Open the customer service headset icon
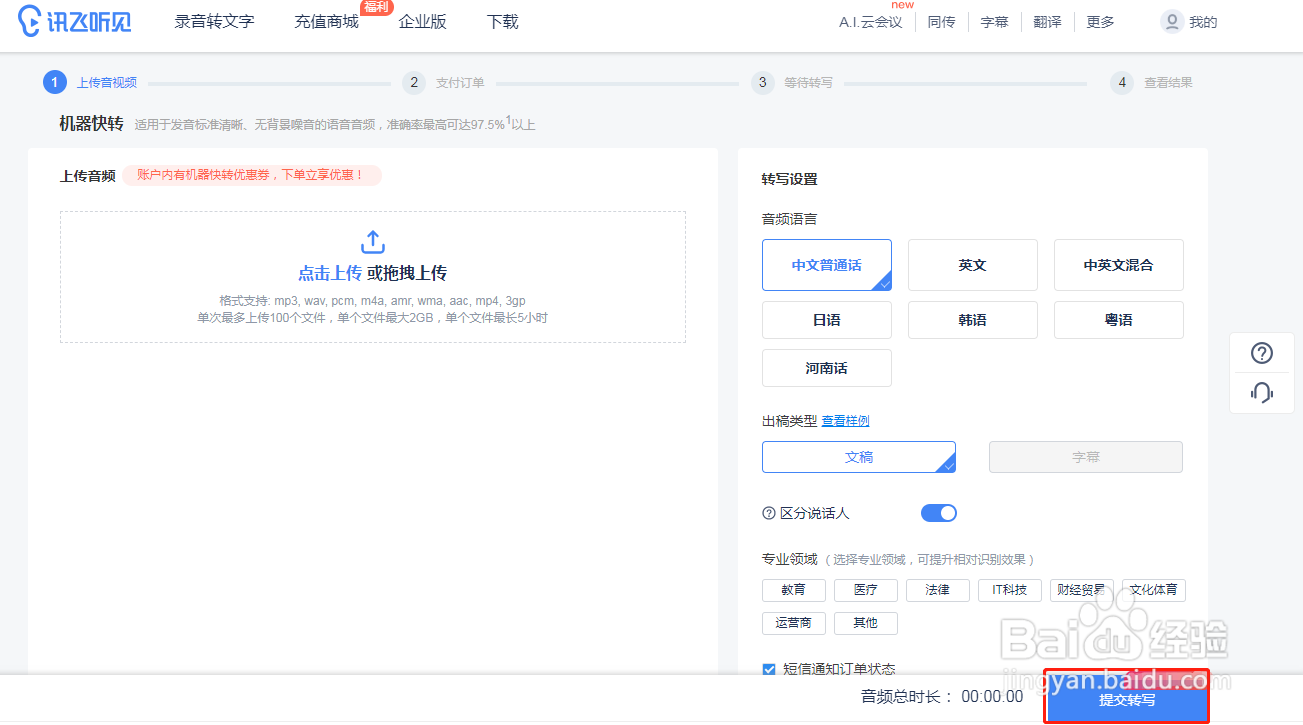 click(x=1262, y=392)
